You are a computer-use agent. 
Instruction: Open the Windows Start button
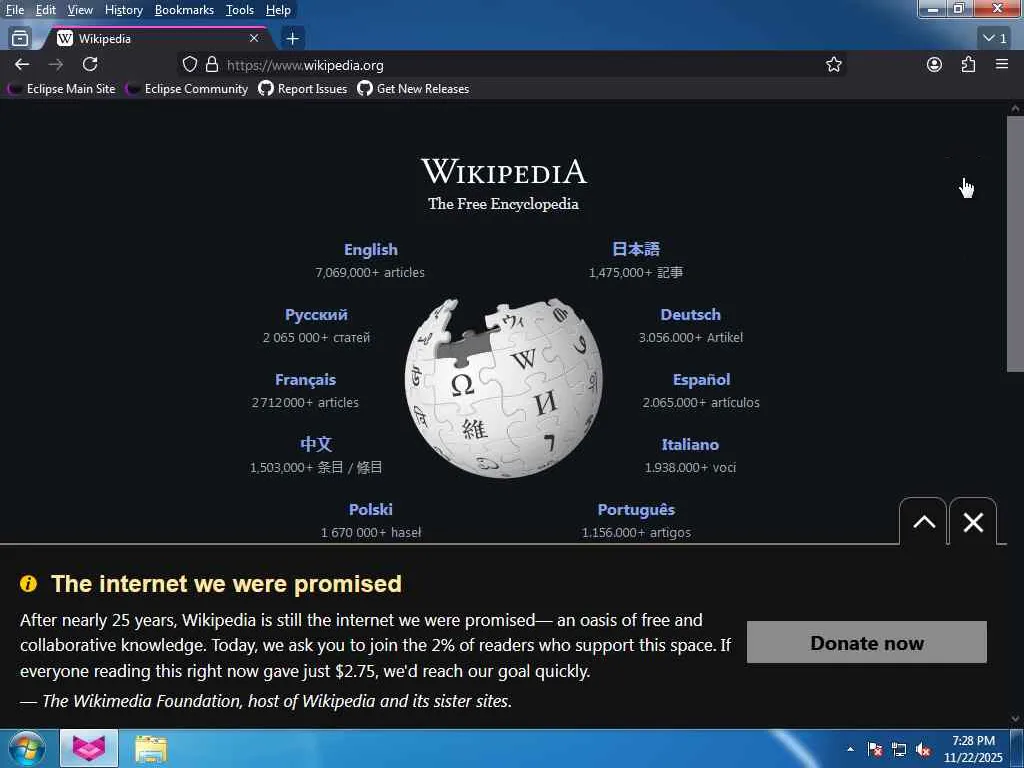click(26, 748)
